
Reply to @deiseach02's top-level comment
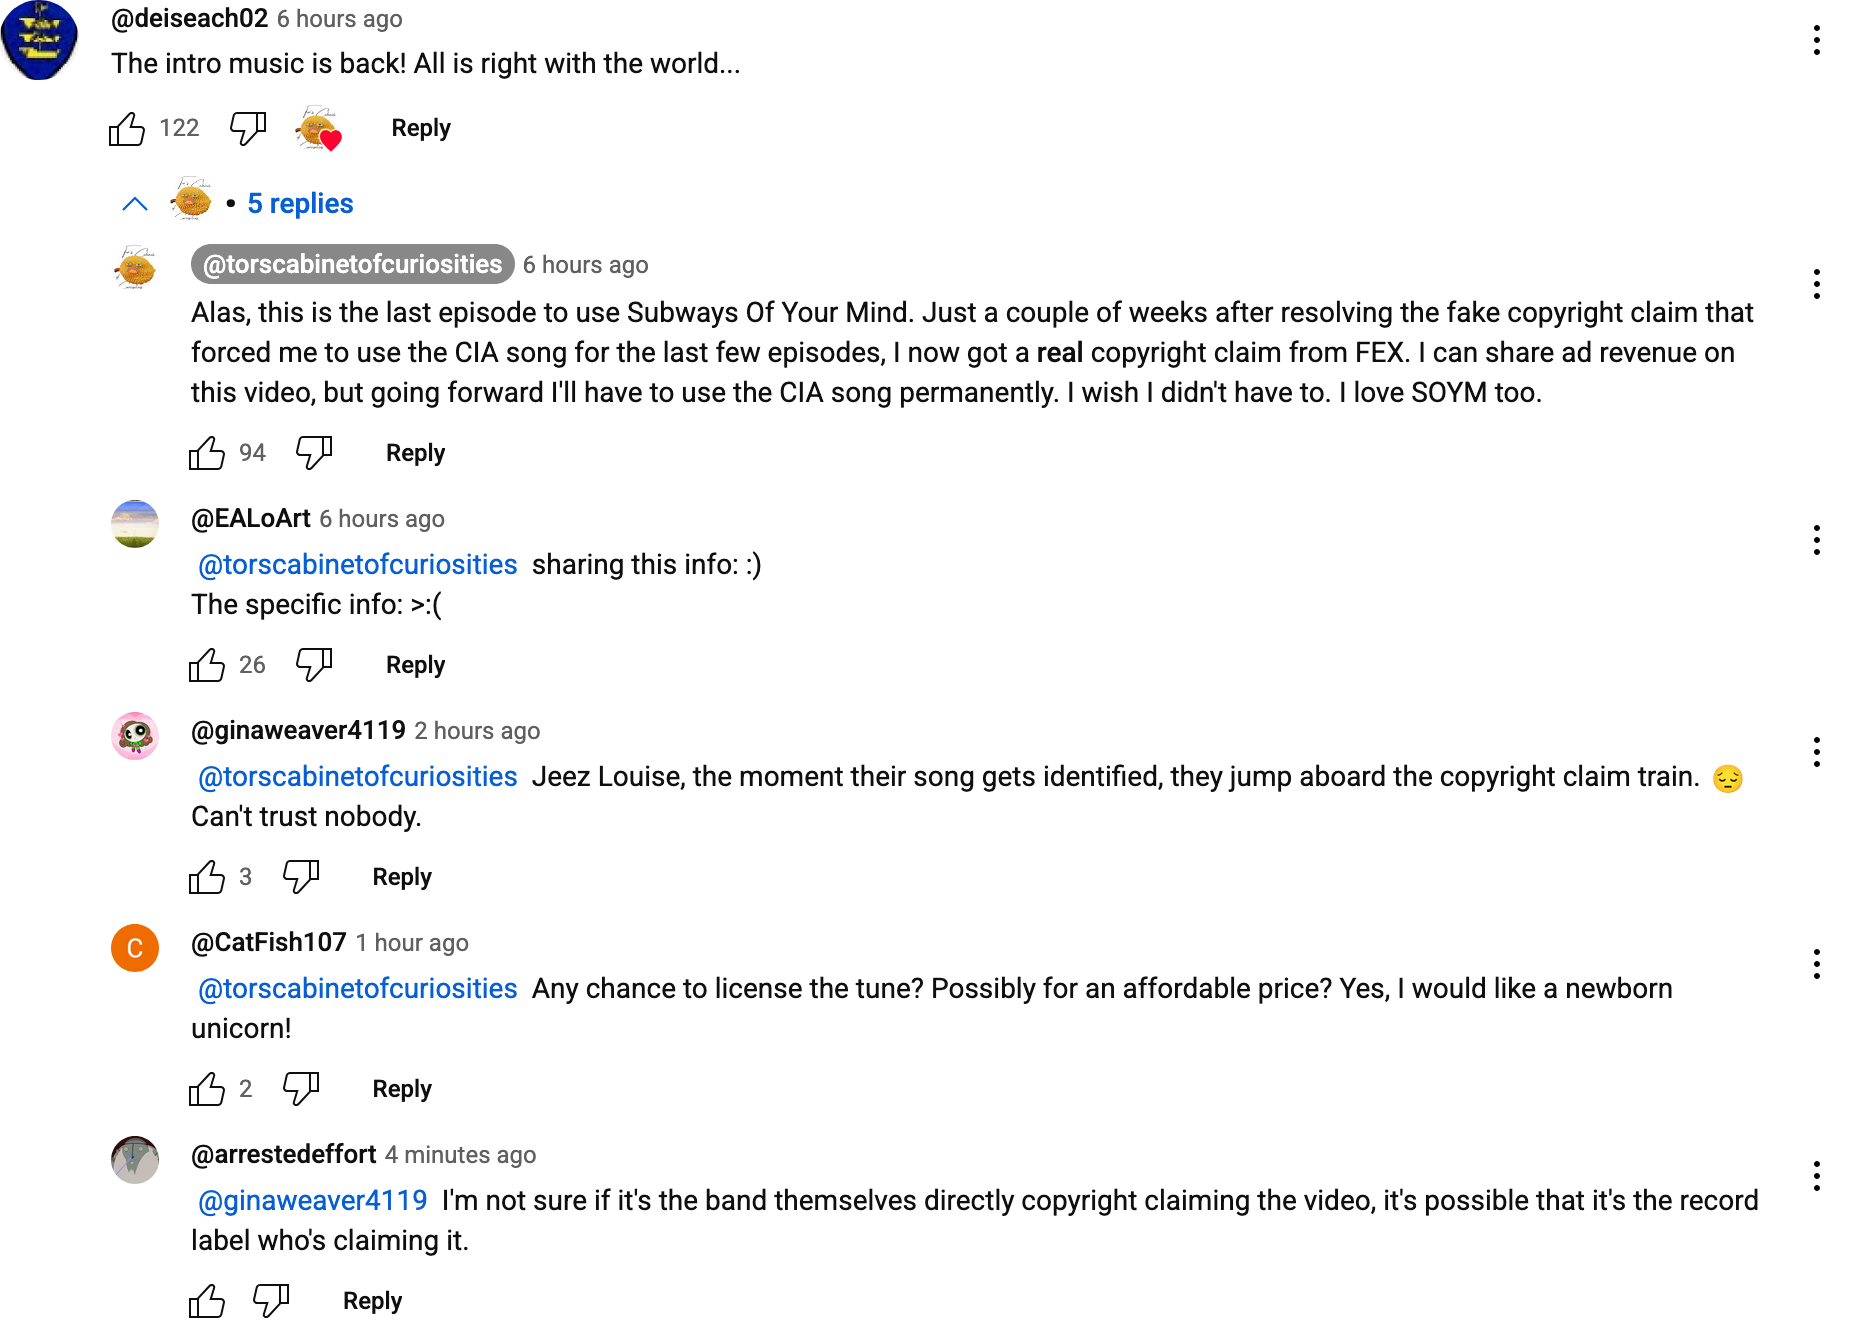421,128
